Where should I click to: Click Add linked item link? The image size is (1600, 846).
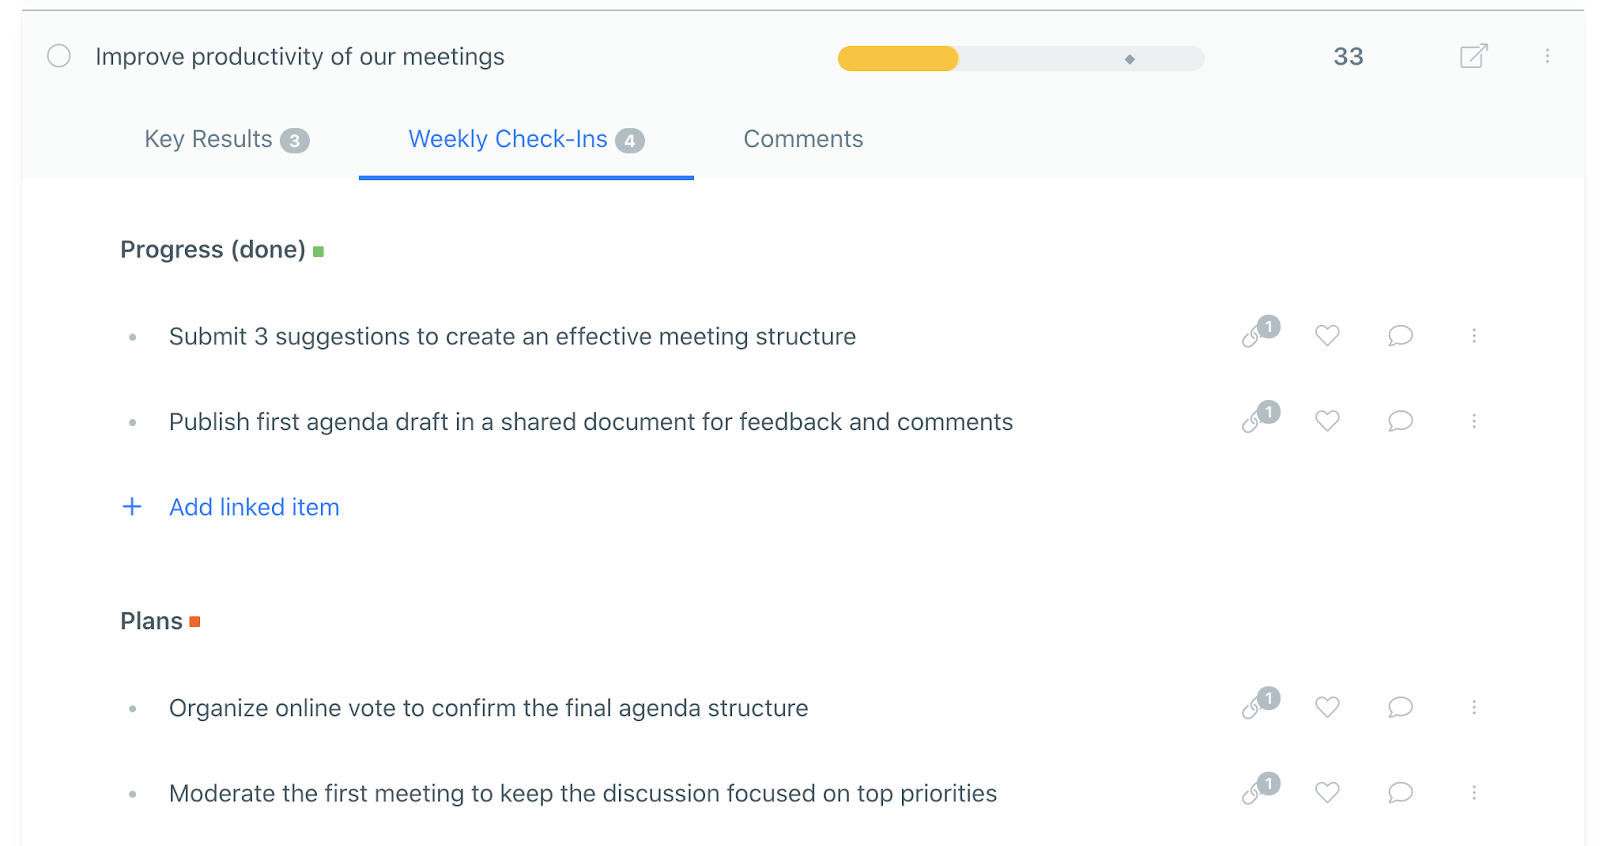(x=254, y=507)
